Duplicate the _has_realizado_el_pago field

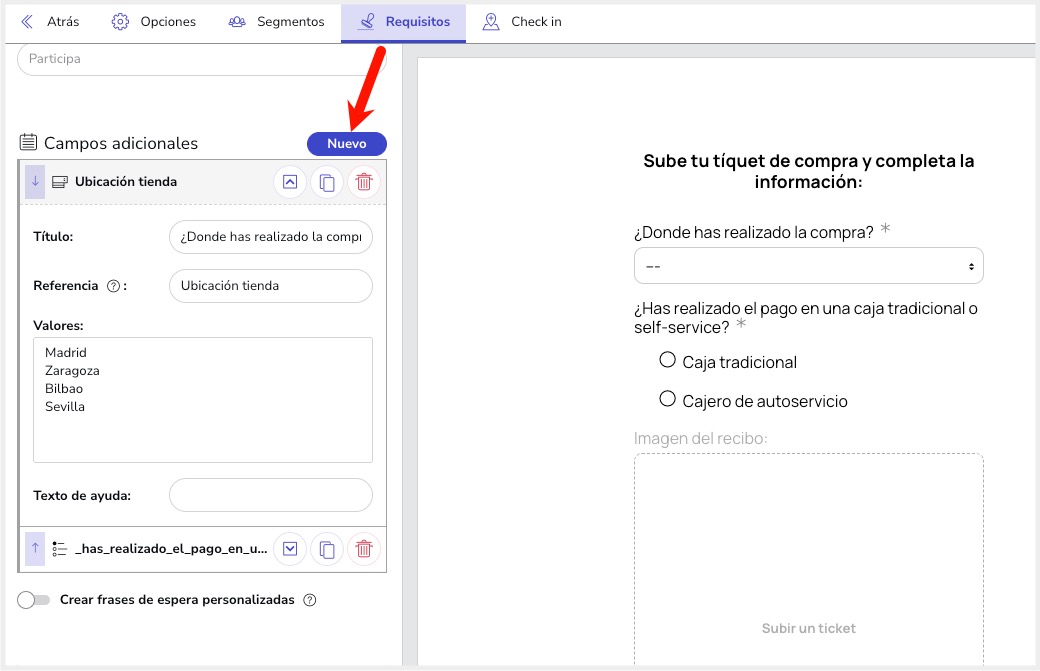point(326,549)
